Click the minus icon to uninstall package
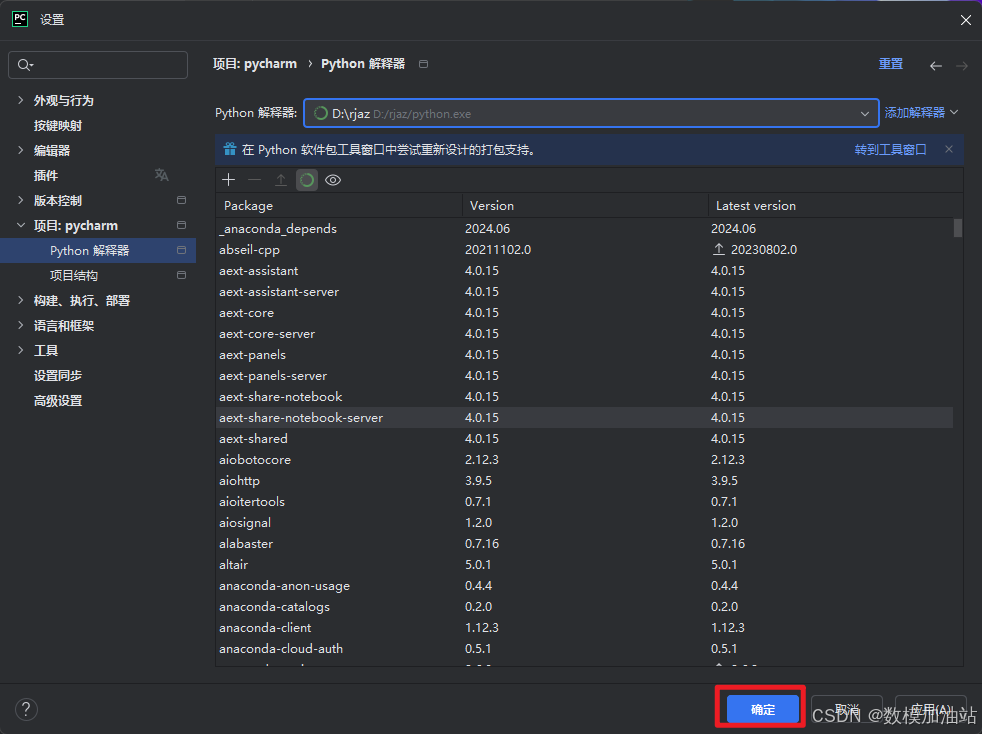 coord(254,180)
